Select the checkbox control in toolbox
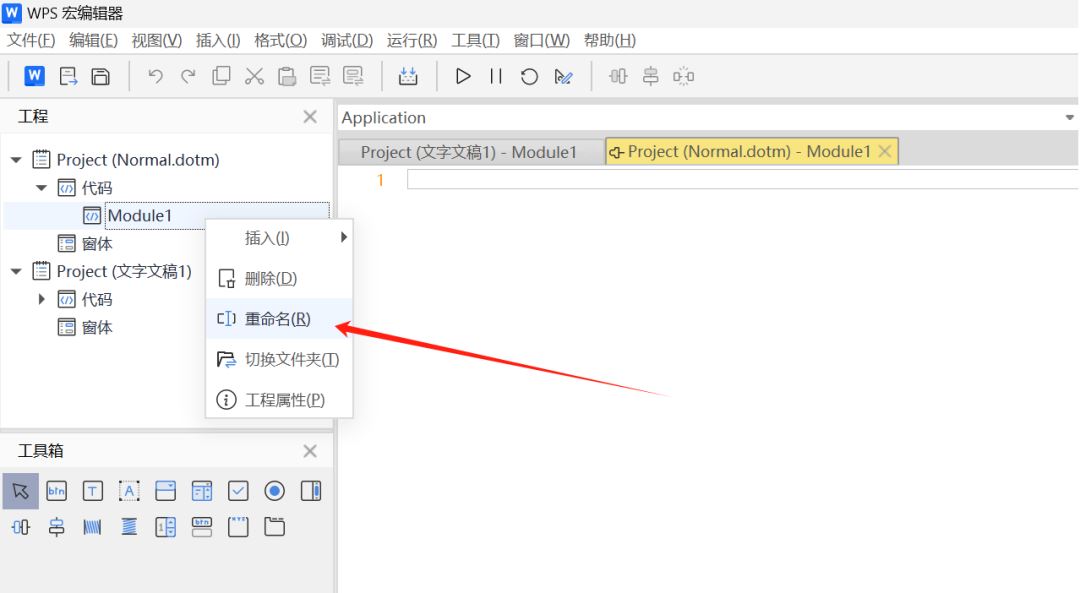Viewport: 1080px width, 593px height. click(x=238, y=491)
